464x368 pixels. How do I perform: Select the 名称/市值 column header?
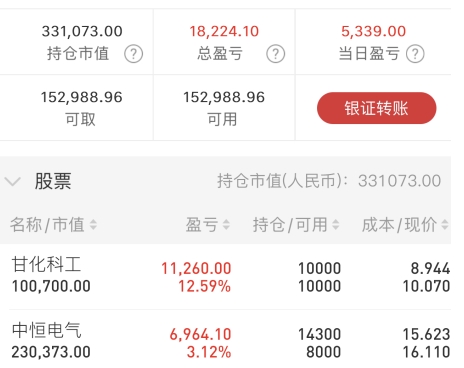[47, 225]
